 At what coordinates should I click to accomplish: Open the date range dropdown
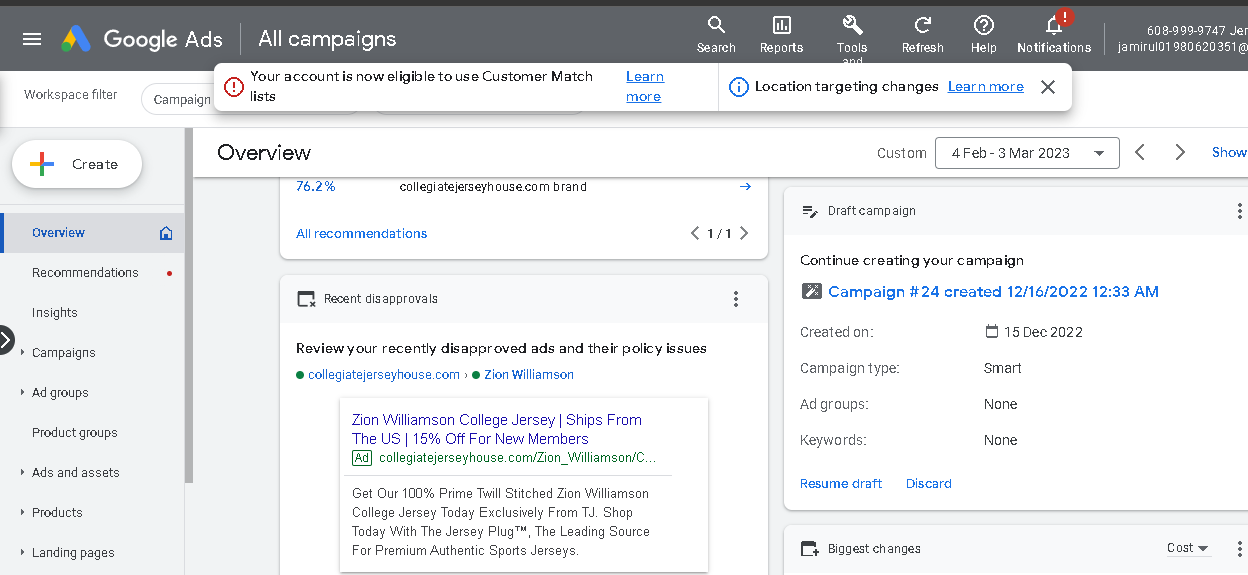point(1027,153)
